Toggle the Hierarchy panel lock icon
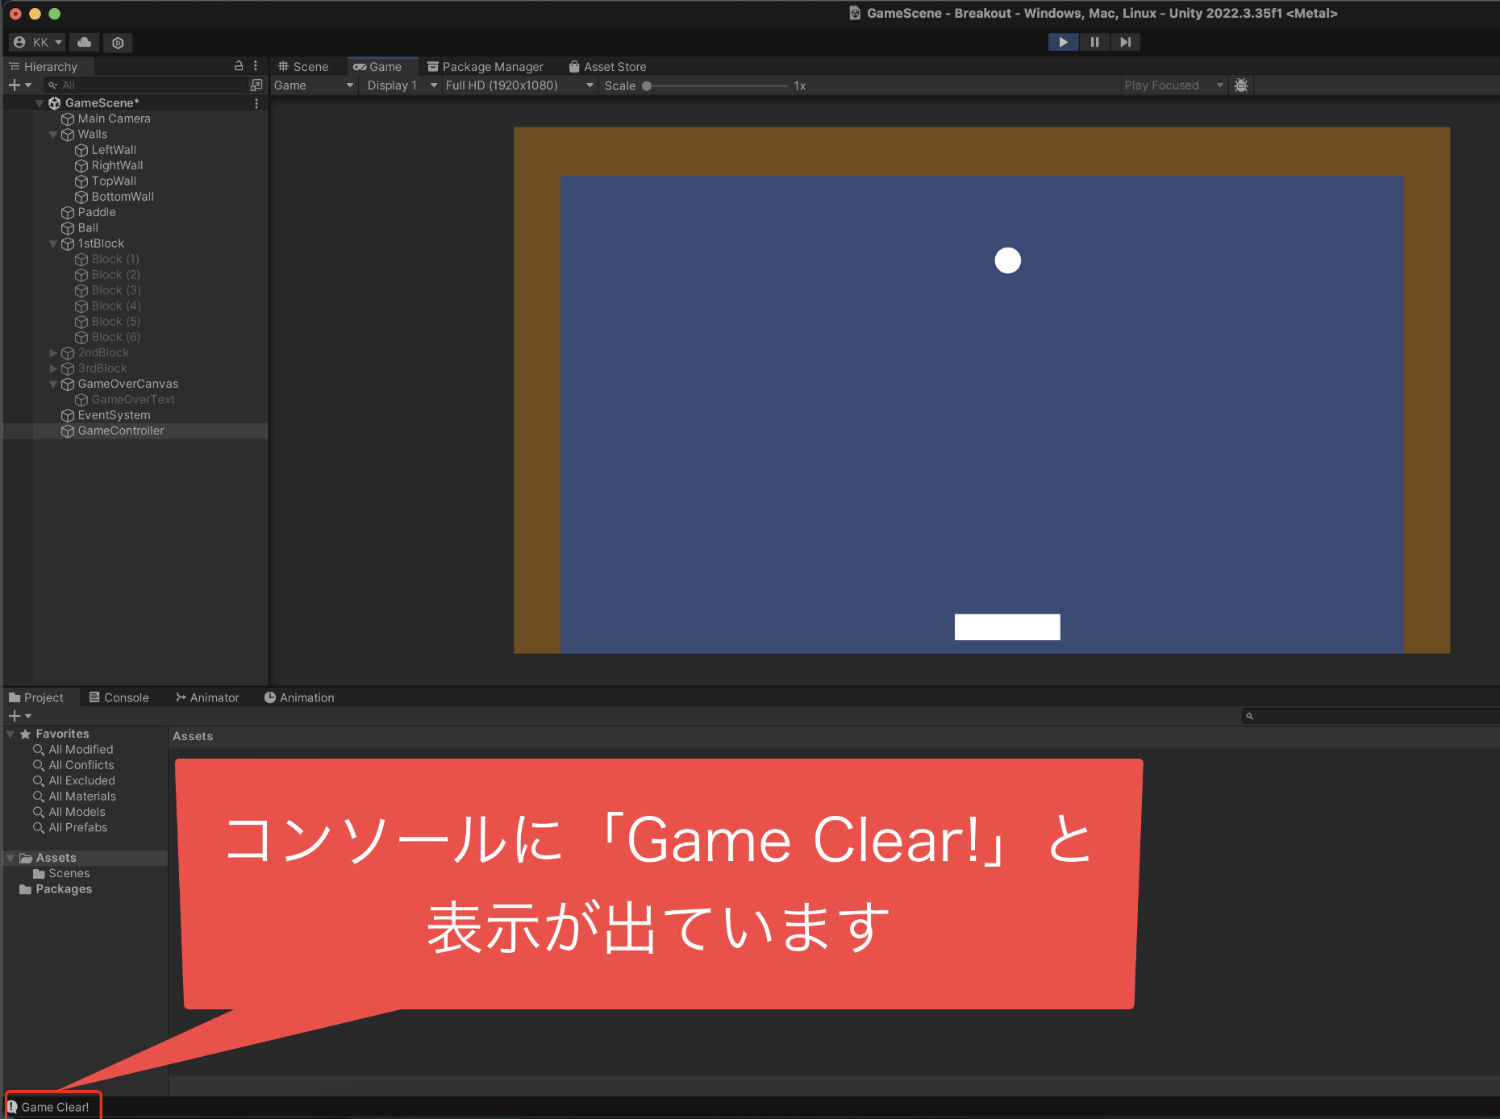1500x1119 pixels. (239, 66)
